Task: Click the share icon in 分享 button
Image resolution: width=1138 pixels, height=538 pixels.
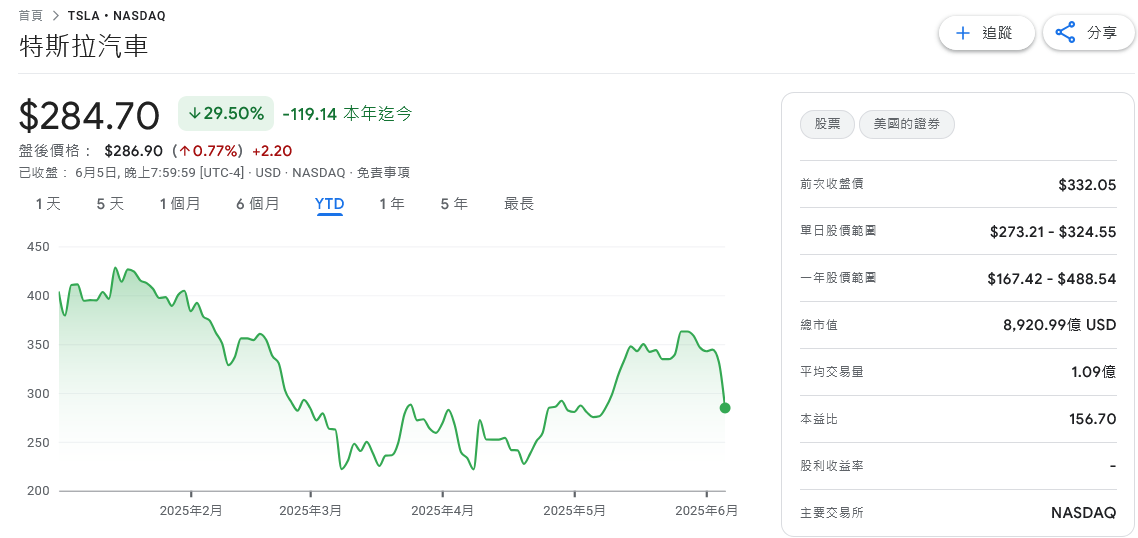Action: (1065, 33)
